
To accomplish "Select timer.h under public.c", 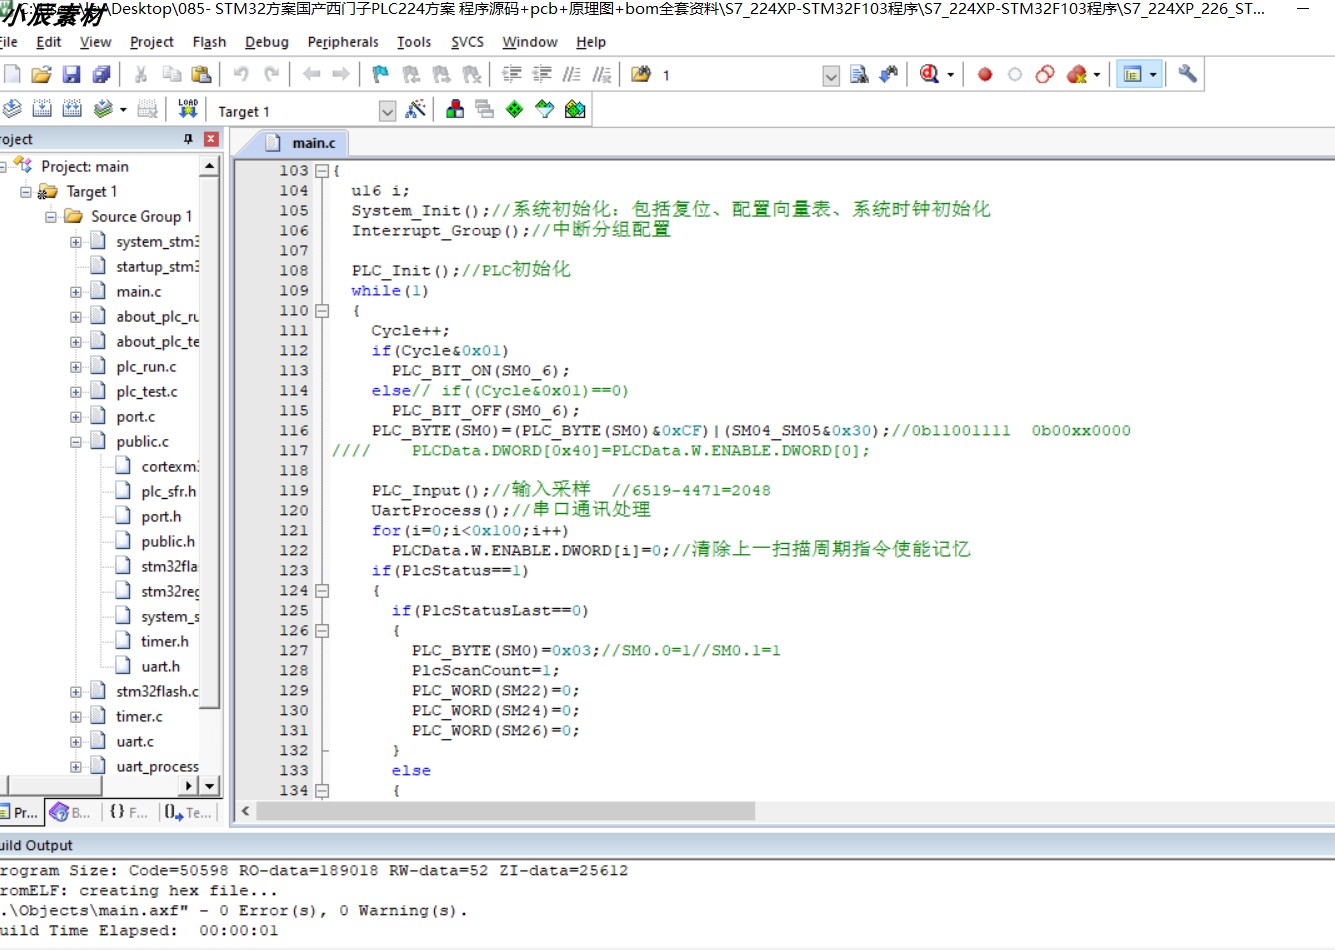I will pos(164,642).
